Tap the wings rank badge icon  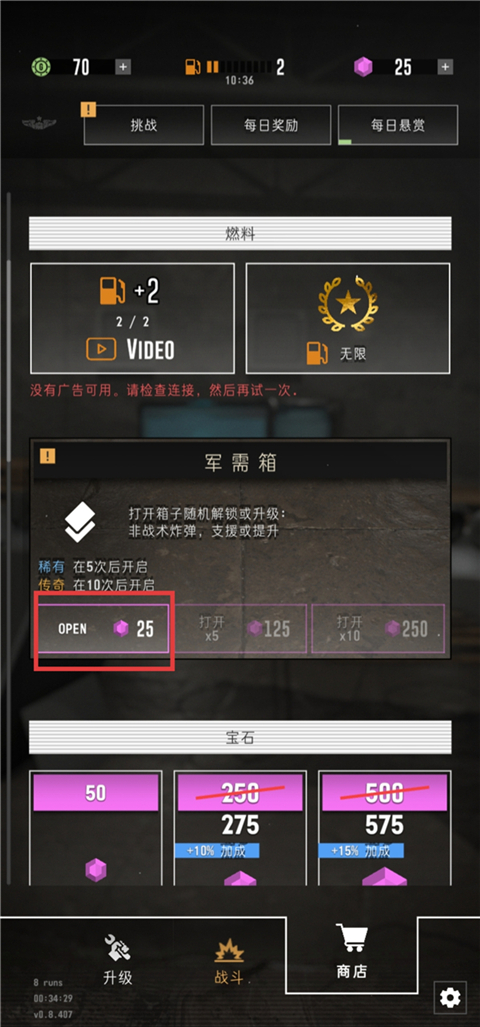[39, 124]
